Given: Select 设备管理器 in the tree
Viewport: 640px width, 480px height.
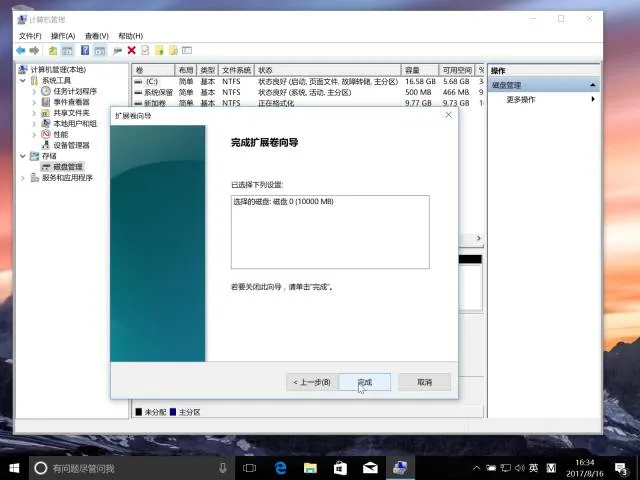Looking at the screenshot, I should coord(71,145).
